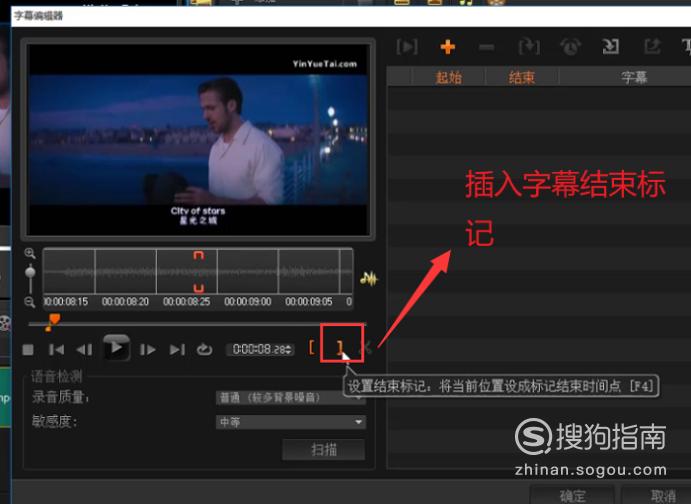691x504 pixels.
Task: Click the 00:00:09:05 label on the waveform ruler
Action: (x=308, y=302)
